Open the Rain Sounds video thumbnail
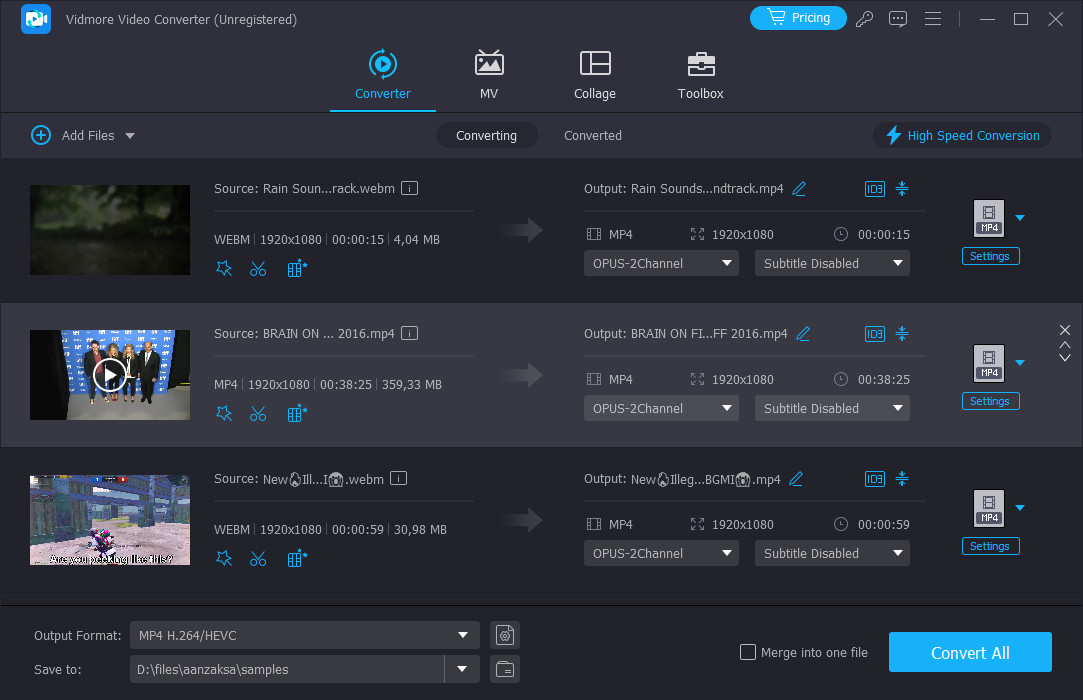The image size is (1083, 700). coord(110,229)
